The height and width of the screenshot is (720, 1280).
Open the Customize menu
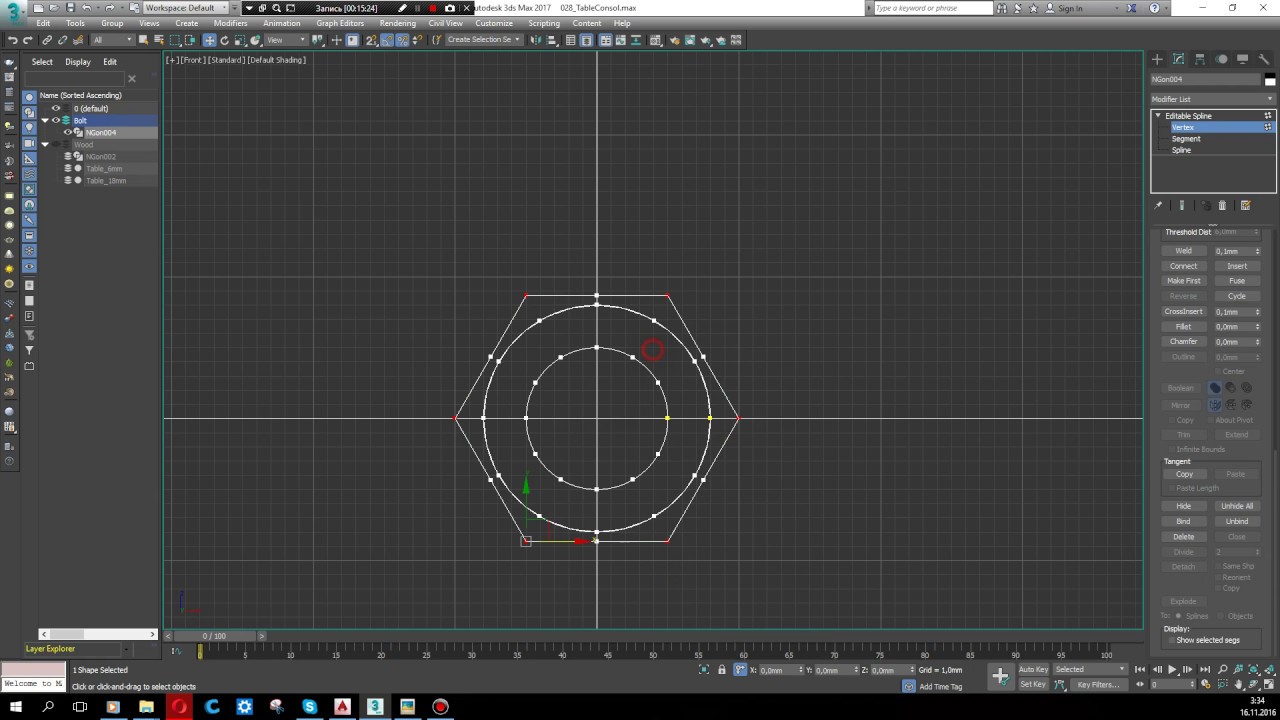click(494, 23)
